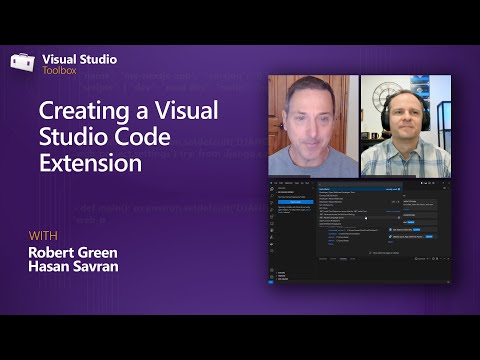This screenshot has height=360, width=480.
Task: Open the View menu in VS Code
Action: (297, 183)
